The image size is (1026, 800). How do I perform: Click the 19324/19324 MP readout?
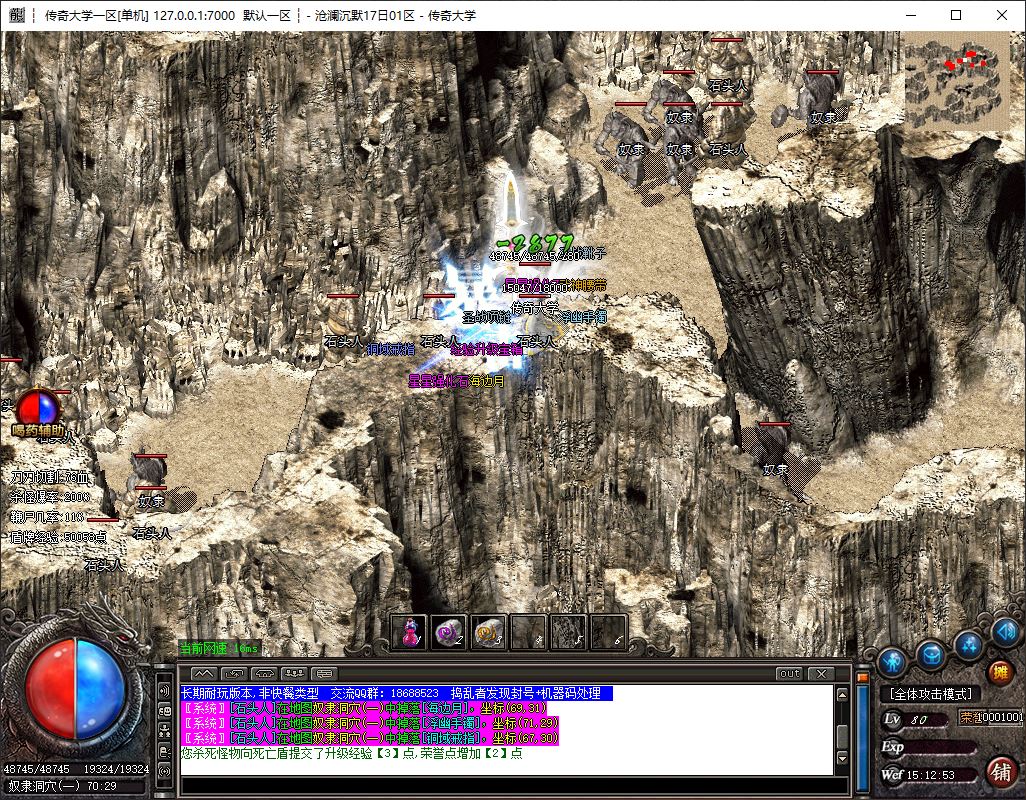click(116, 769)
